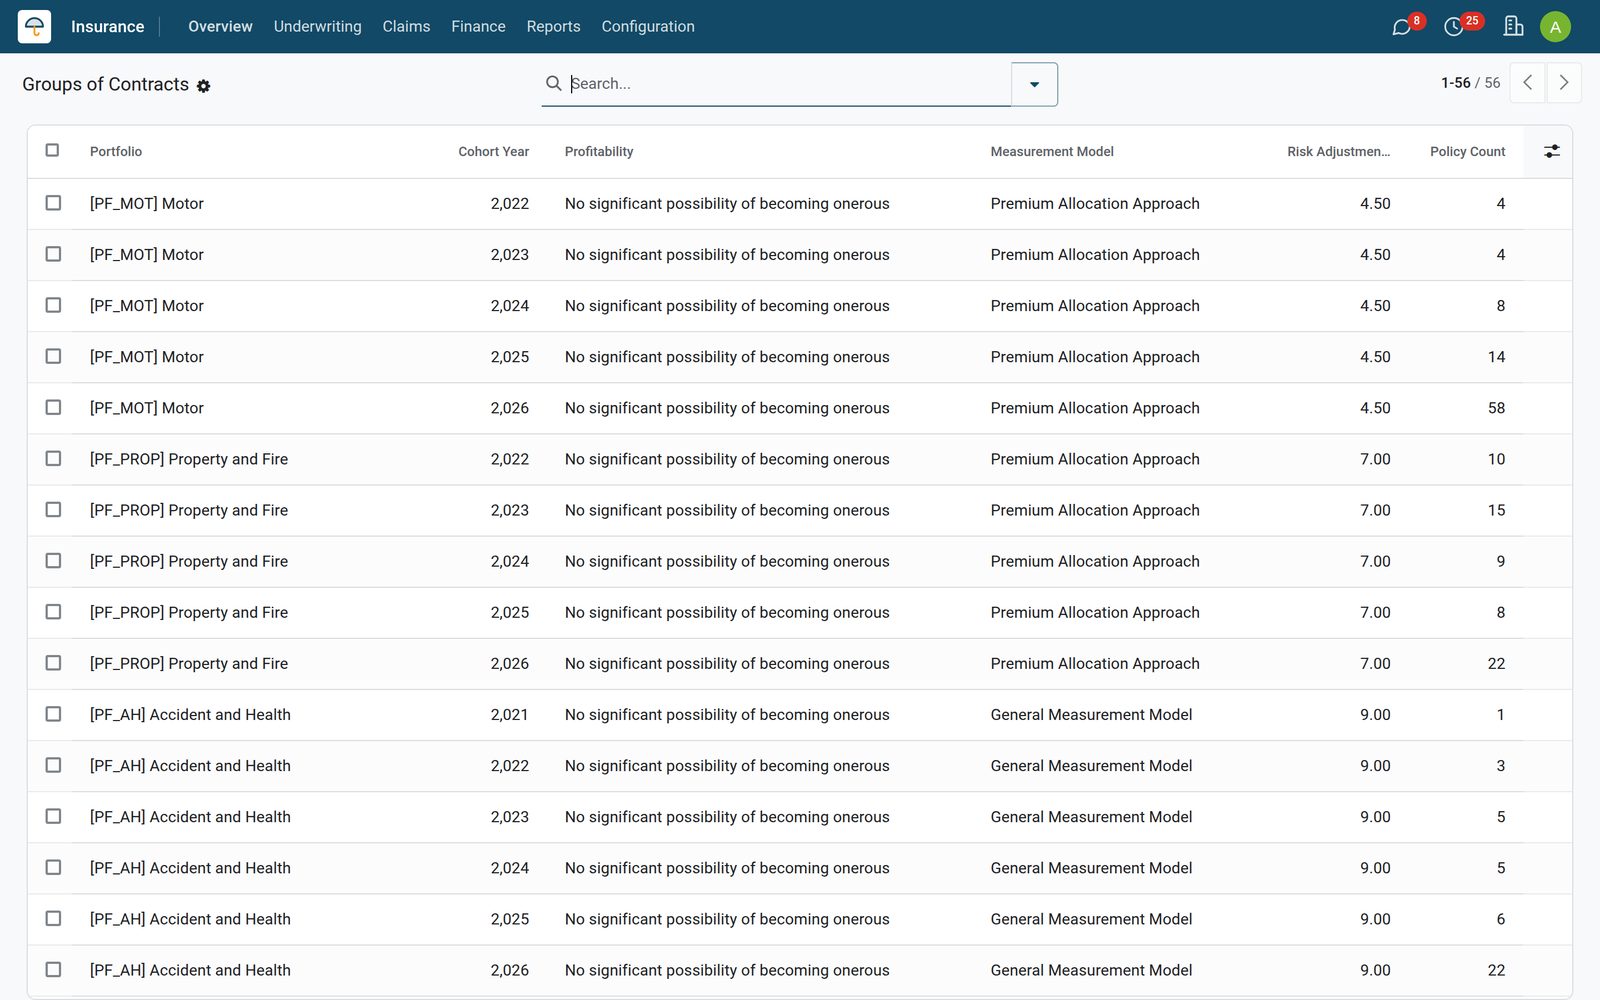Sort by Cohort Year column header
Viewport: 1600px width, 1000px height.
493,151
